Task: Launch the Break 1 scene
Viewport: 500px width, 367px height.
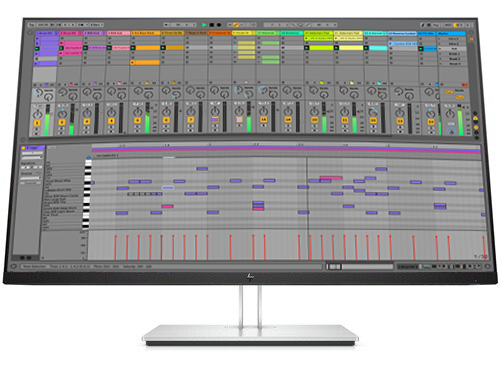Action: point(453,54)
